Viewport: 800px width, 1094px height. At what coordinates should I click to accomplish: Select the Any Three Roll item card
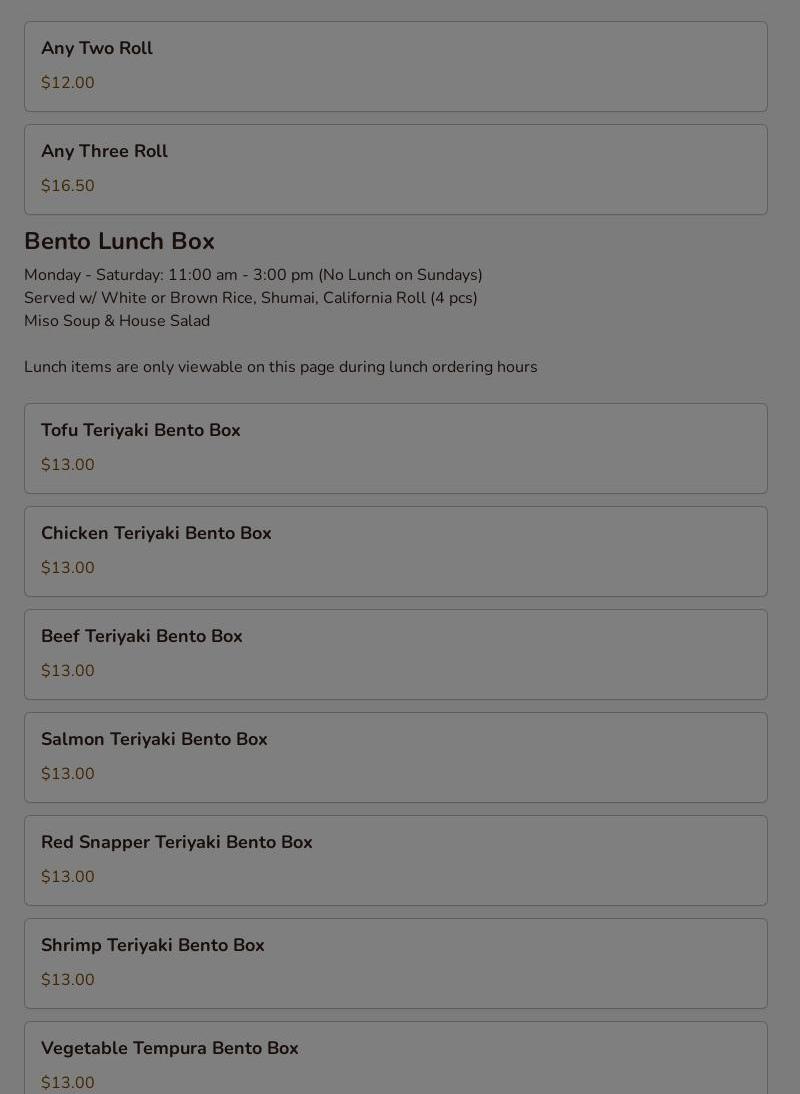[x=395, y=170]
